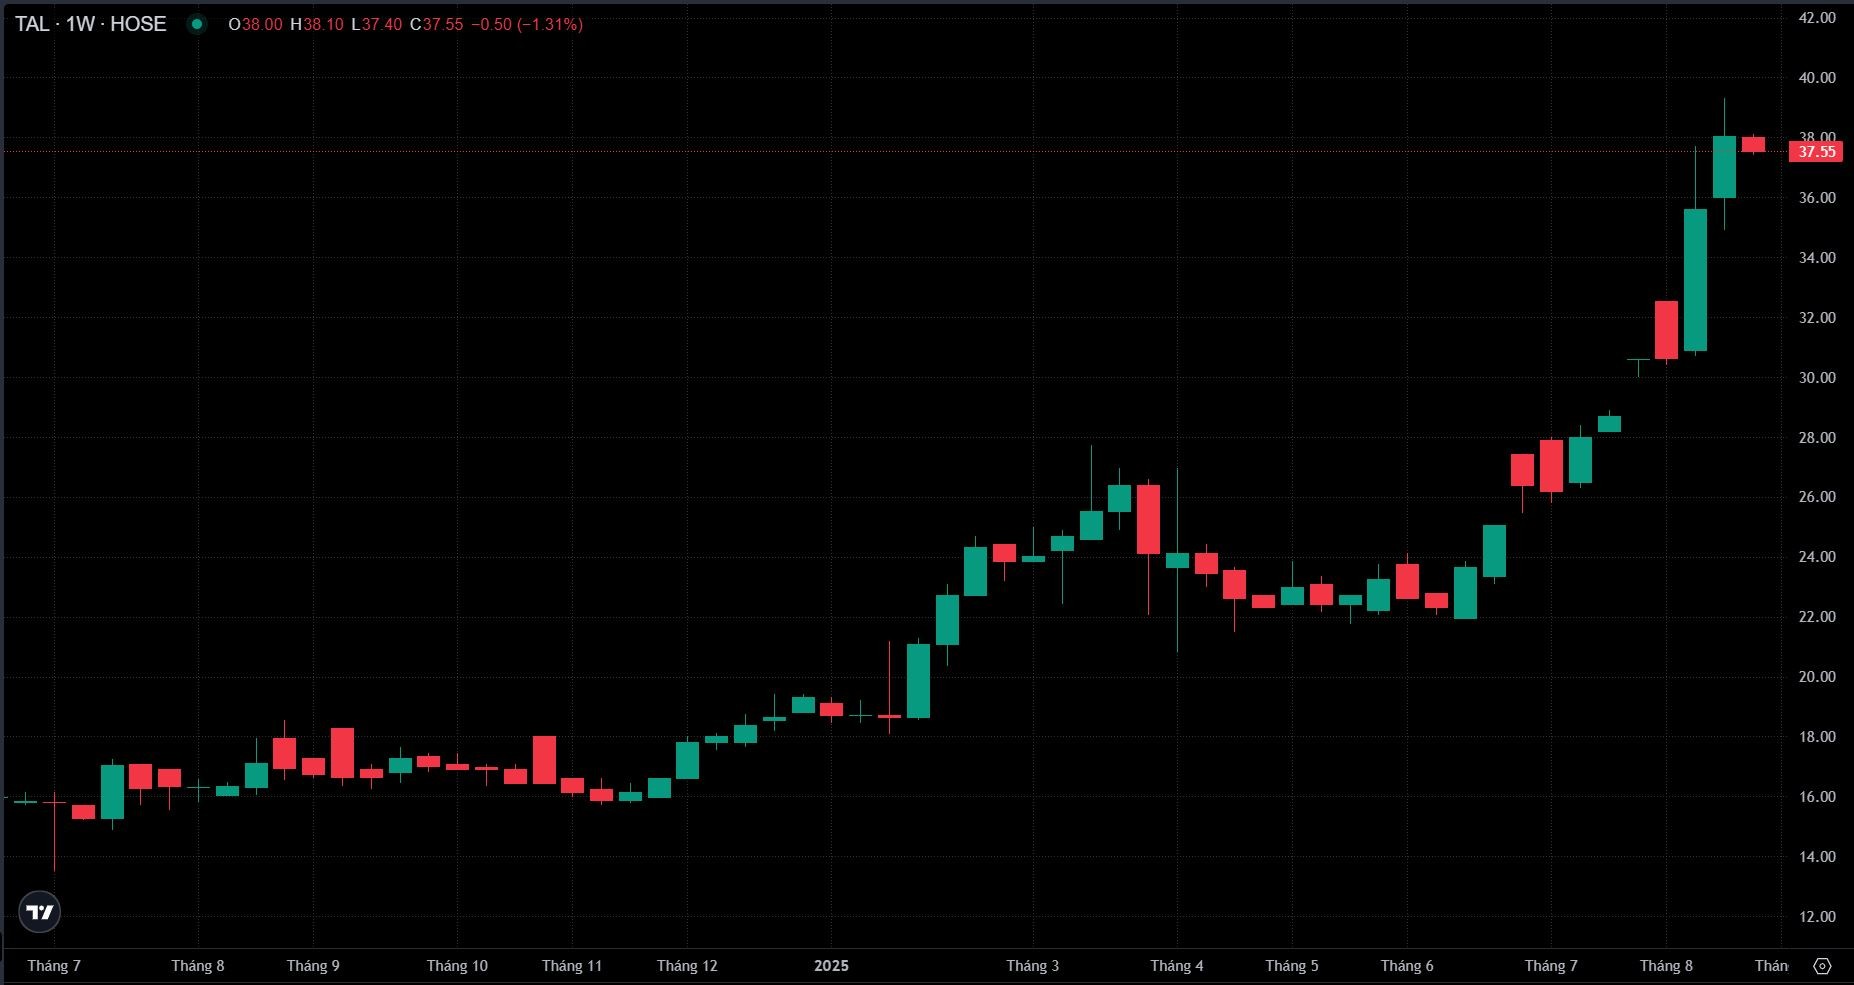Click the TAL · 1W · HOSE symbol title
The width and height of the screenshot is (1854, 985).
click(91, 24)
